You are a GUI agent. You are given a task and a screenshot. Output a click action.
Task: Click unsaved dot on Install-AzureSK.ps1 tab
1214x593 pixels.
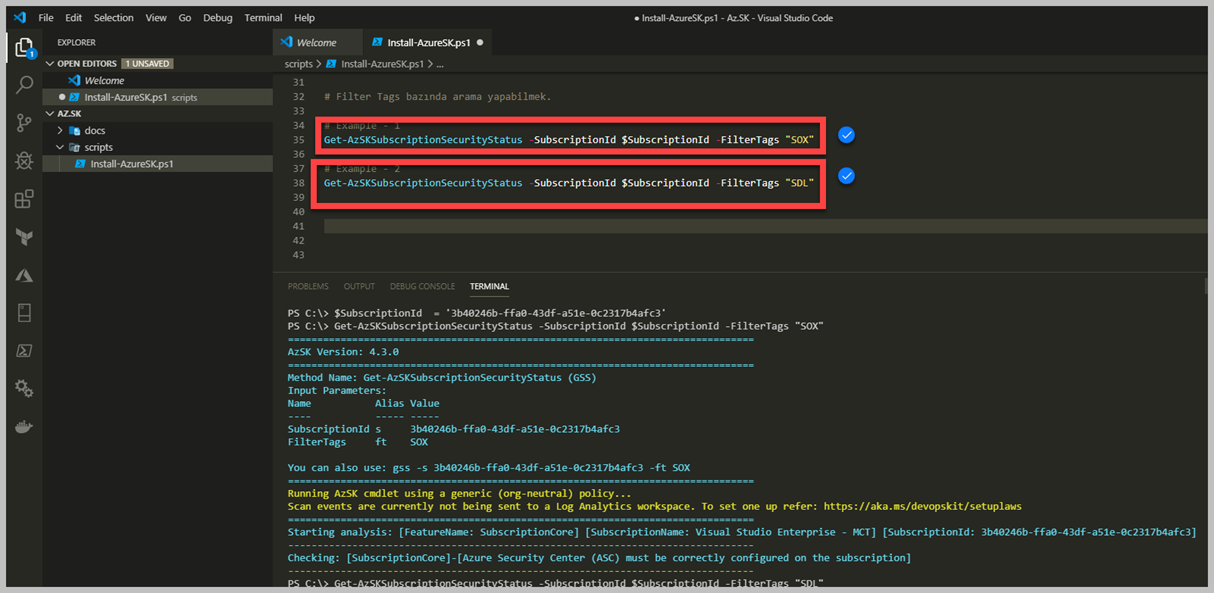coord(481,43)
